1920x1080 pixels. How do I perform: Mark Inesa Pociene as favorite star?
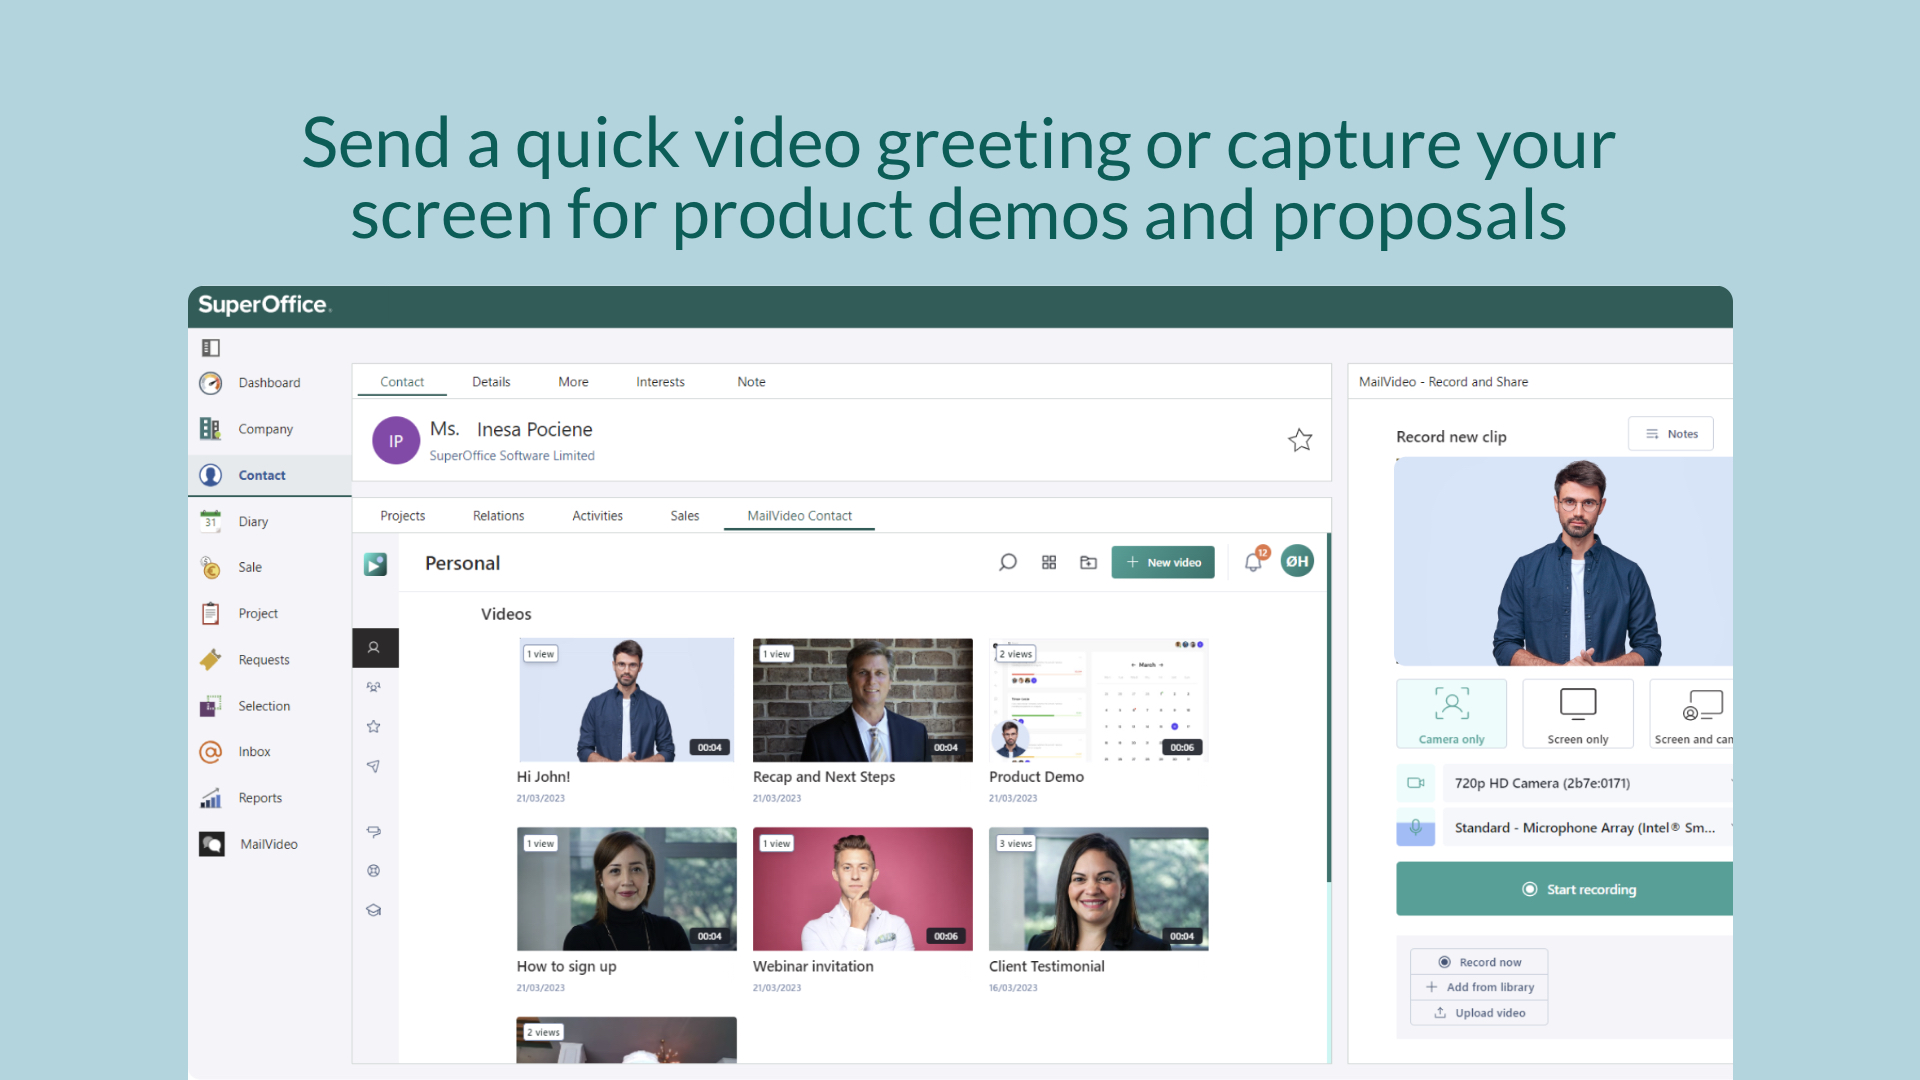[1300, 440]
